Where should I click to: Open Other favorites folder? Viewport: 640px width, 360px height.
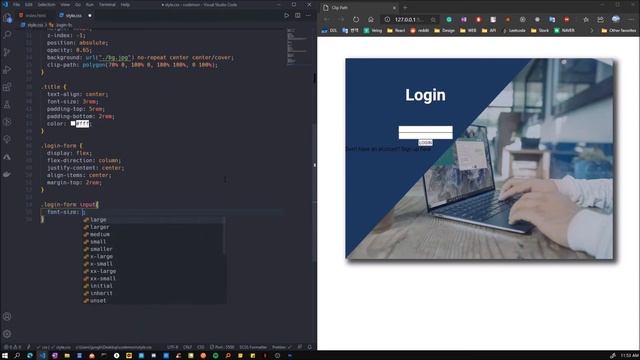click(618, 30)
